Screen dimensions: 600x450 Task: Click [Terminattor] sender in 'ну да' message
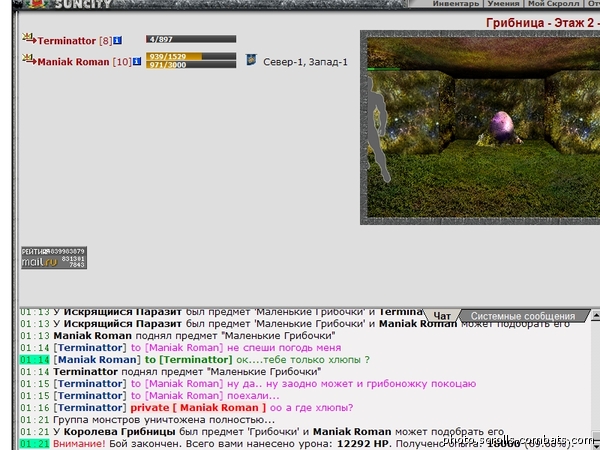click(x=90, y=383)
